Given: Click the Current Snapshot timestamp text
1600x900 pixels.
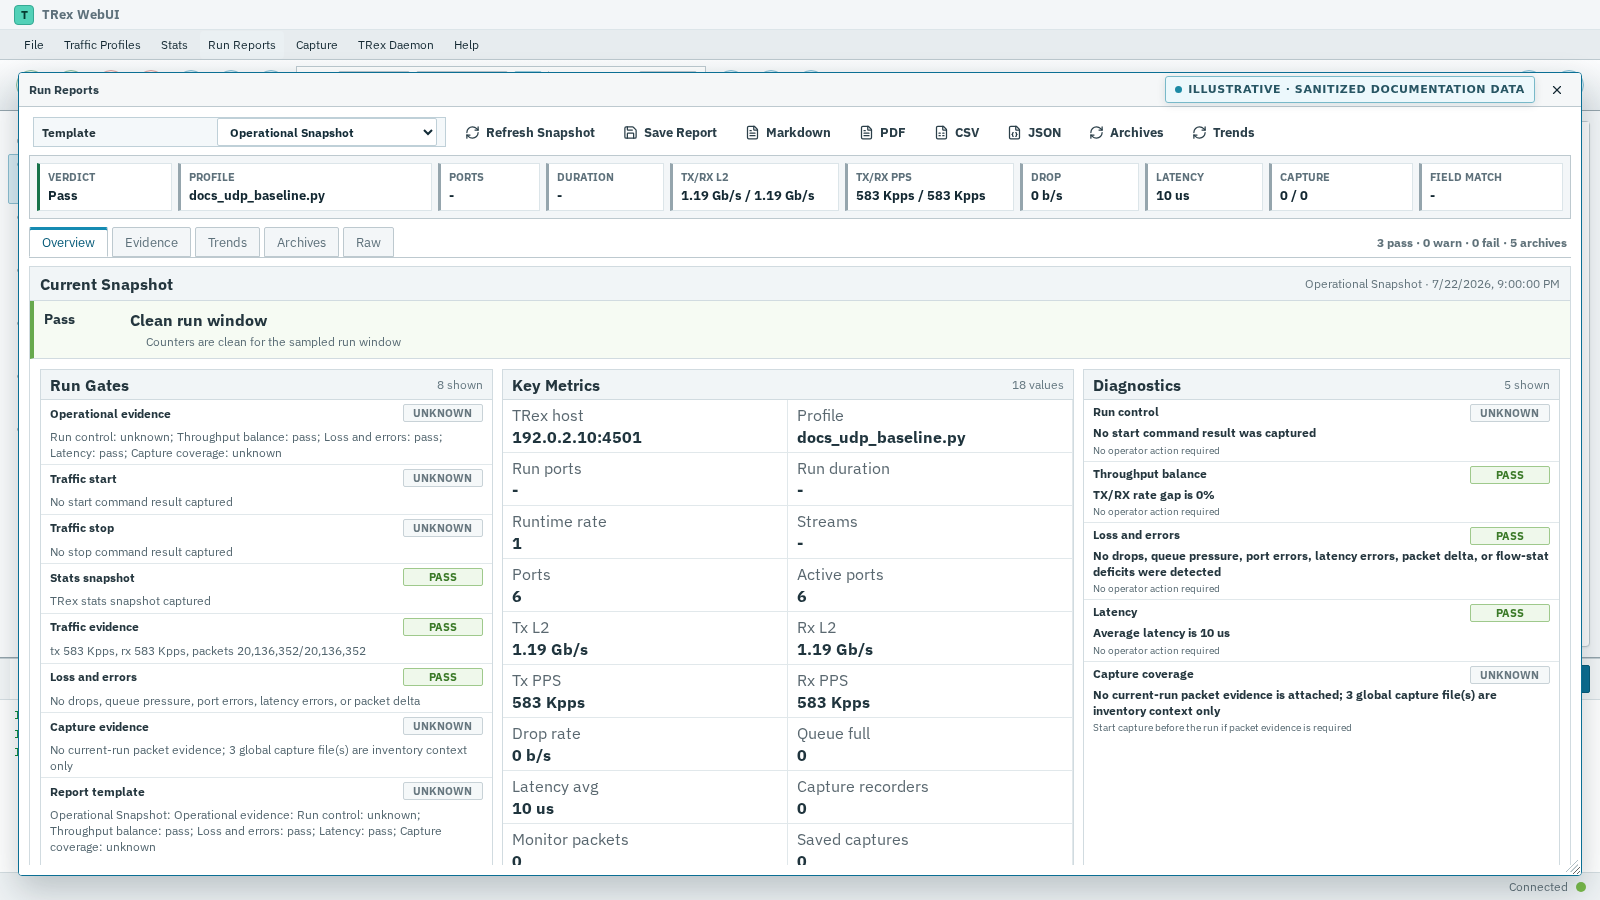Looking at the screenshot, I should pos(1432,284).
